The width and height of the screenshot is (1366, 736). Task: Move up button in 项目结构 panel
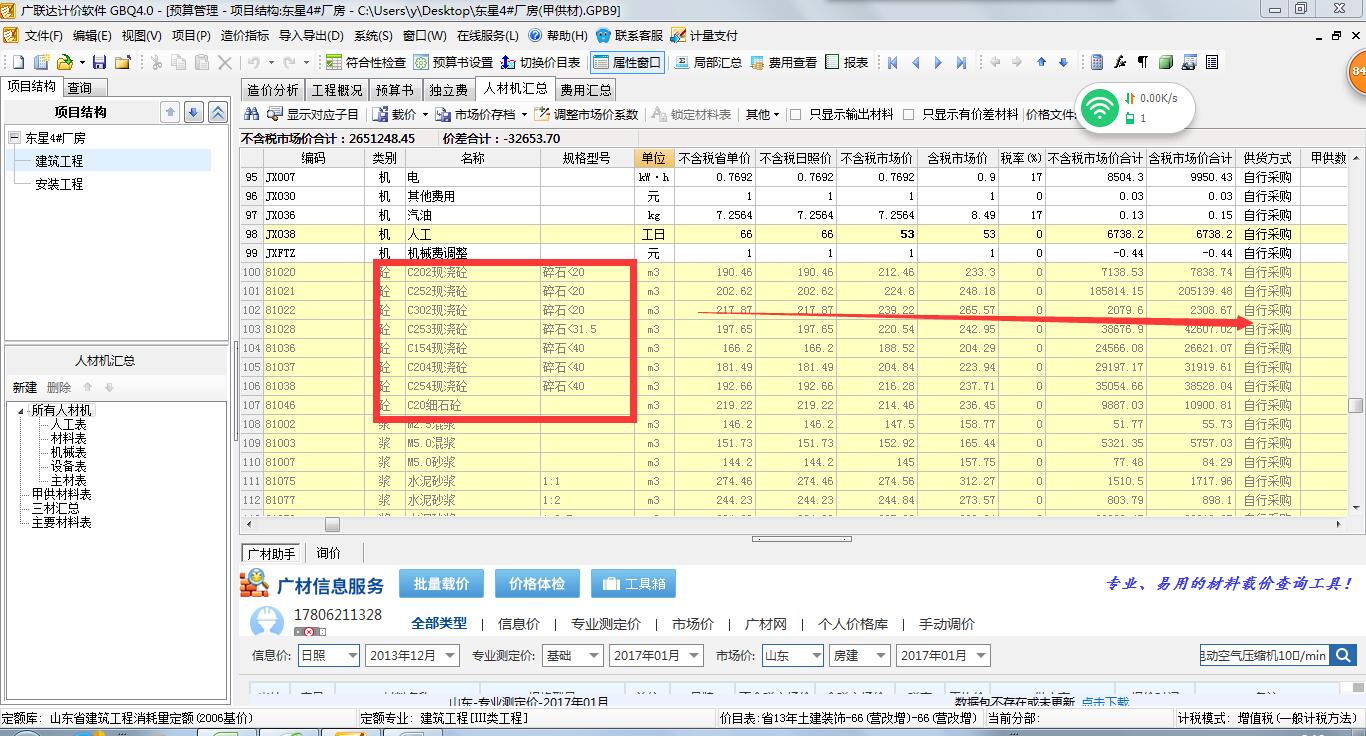171,112
